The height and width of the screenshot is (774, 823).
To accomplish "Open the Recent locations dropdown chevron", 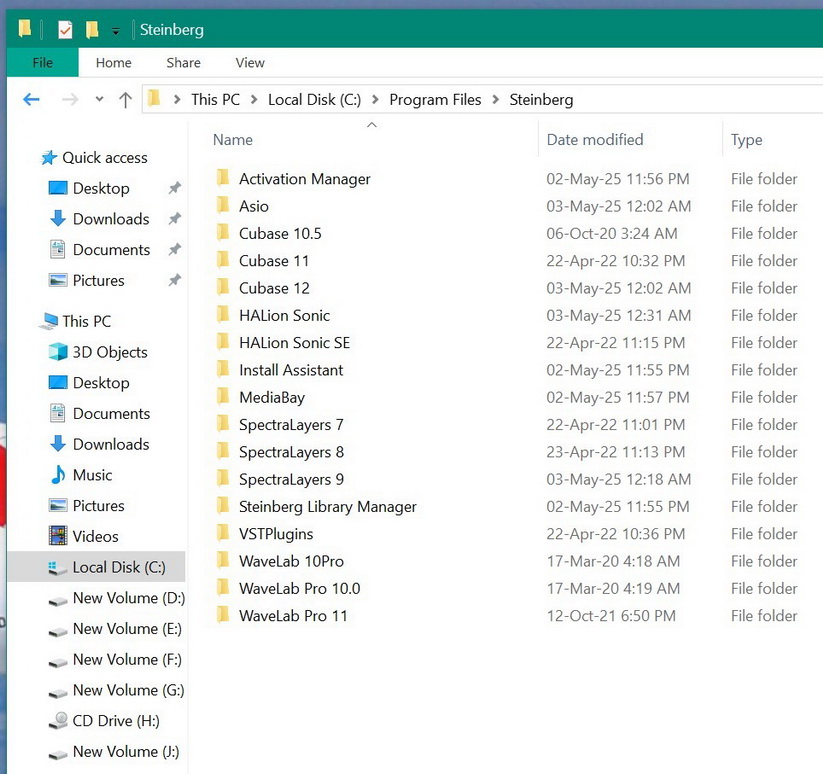I will pyautogui.click(x=99, y=99).
